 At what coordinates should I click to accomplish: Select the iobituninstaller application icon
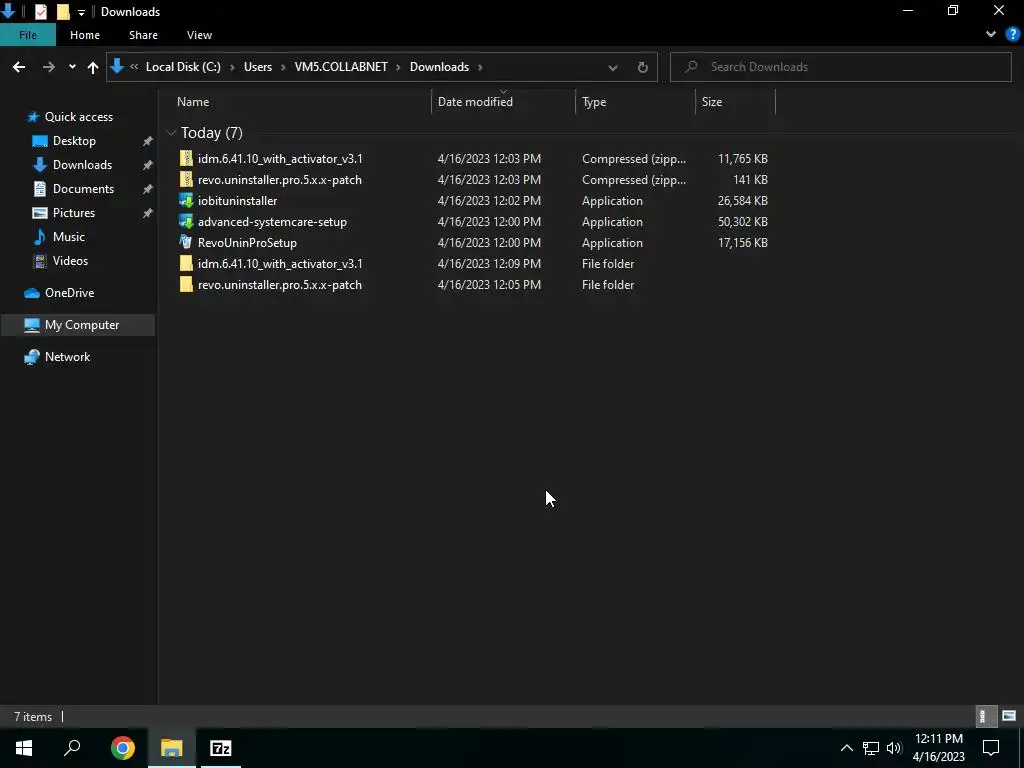[186, 200]
